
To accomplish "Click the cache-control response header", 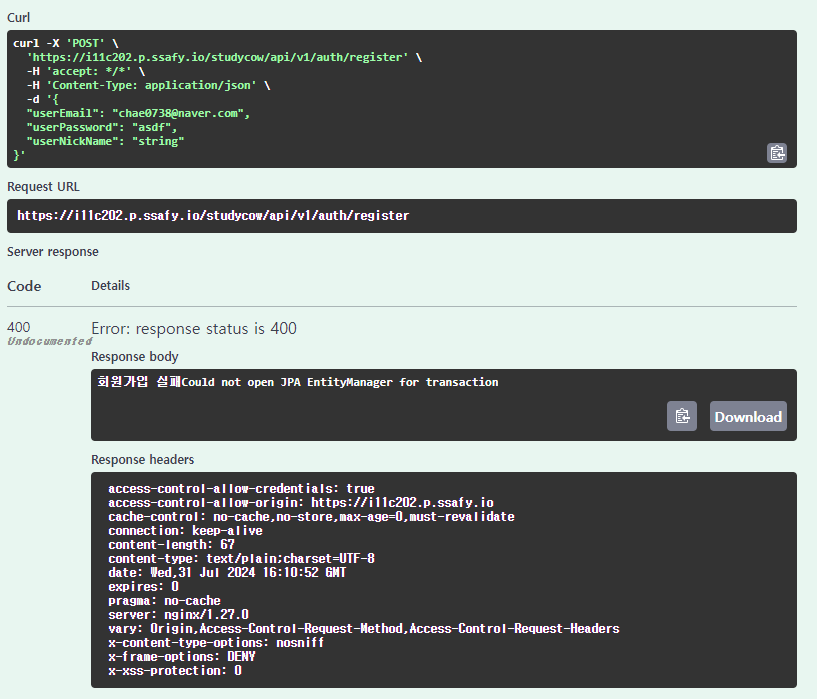I will [x=311, y=517].
